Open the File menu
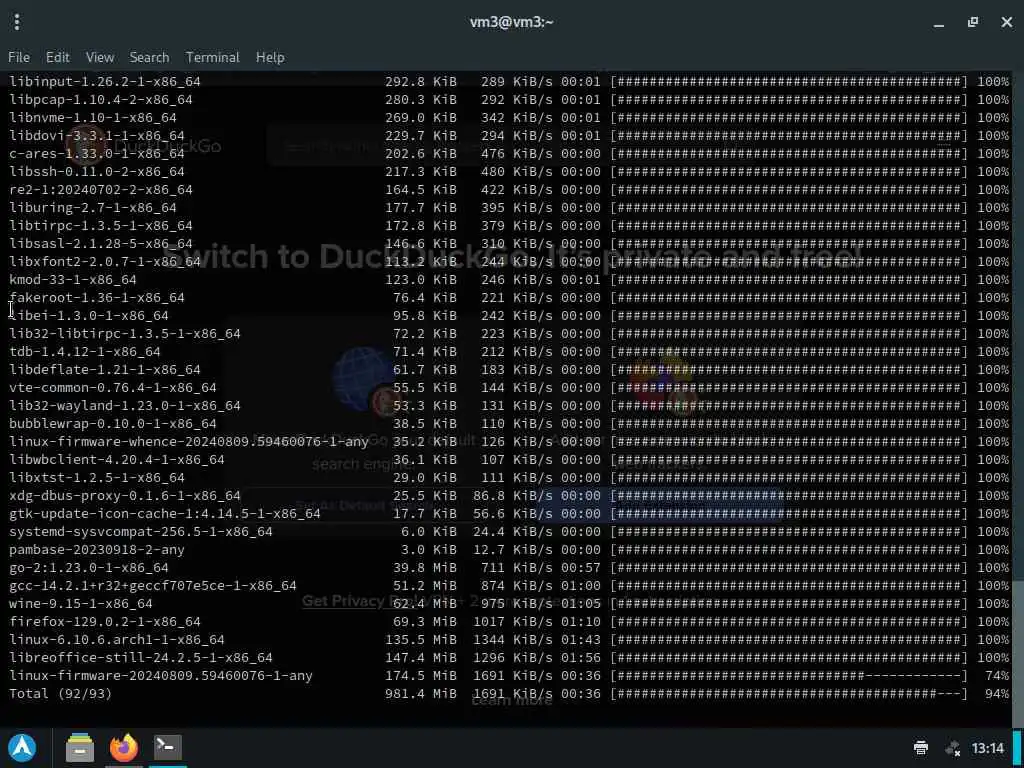 coord(19,57)
